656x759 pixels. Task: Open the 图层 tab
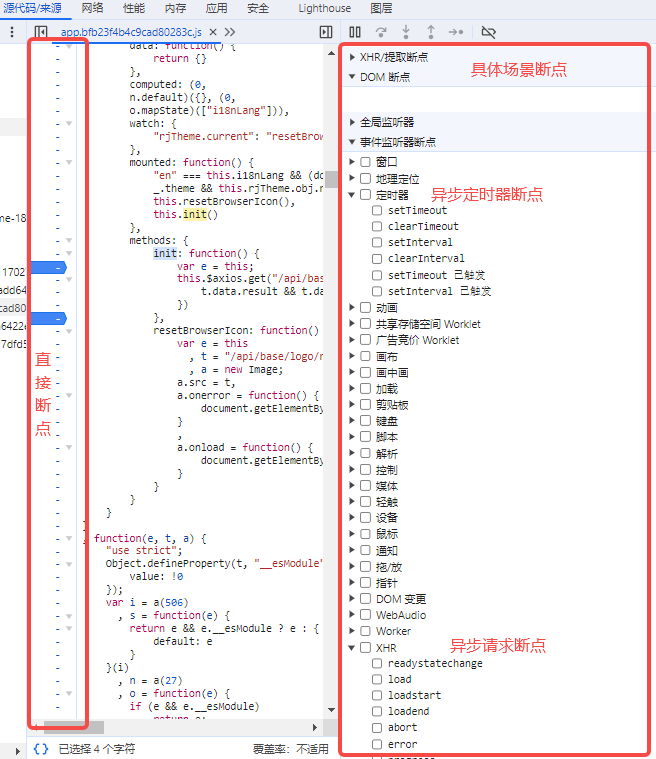click(381, 8)
